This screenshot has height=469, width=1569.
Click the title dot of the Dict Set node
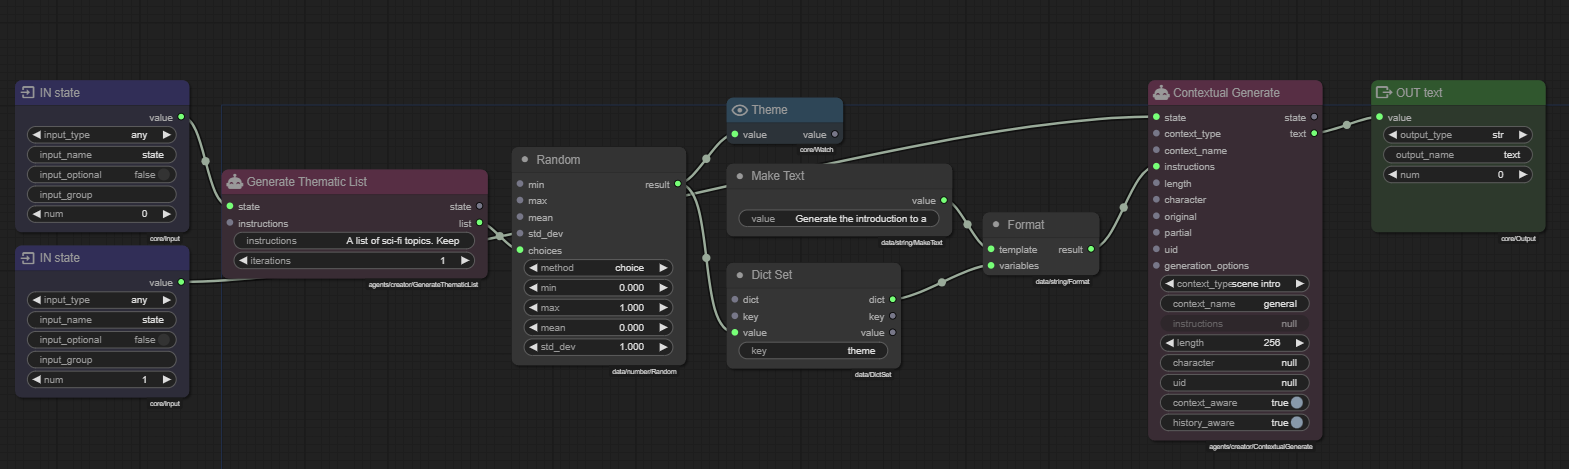740,275
